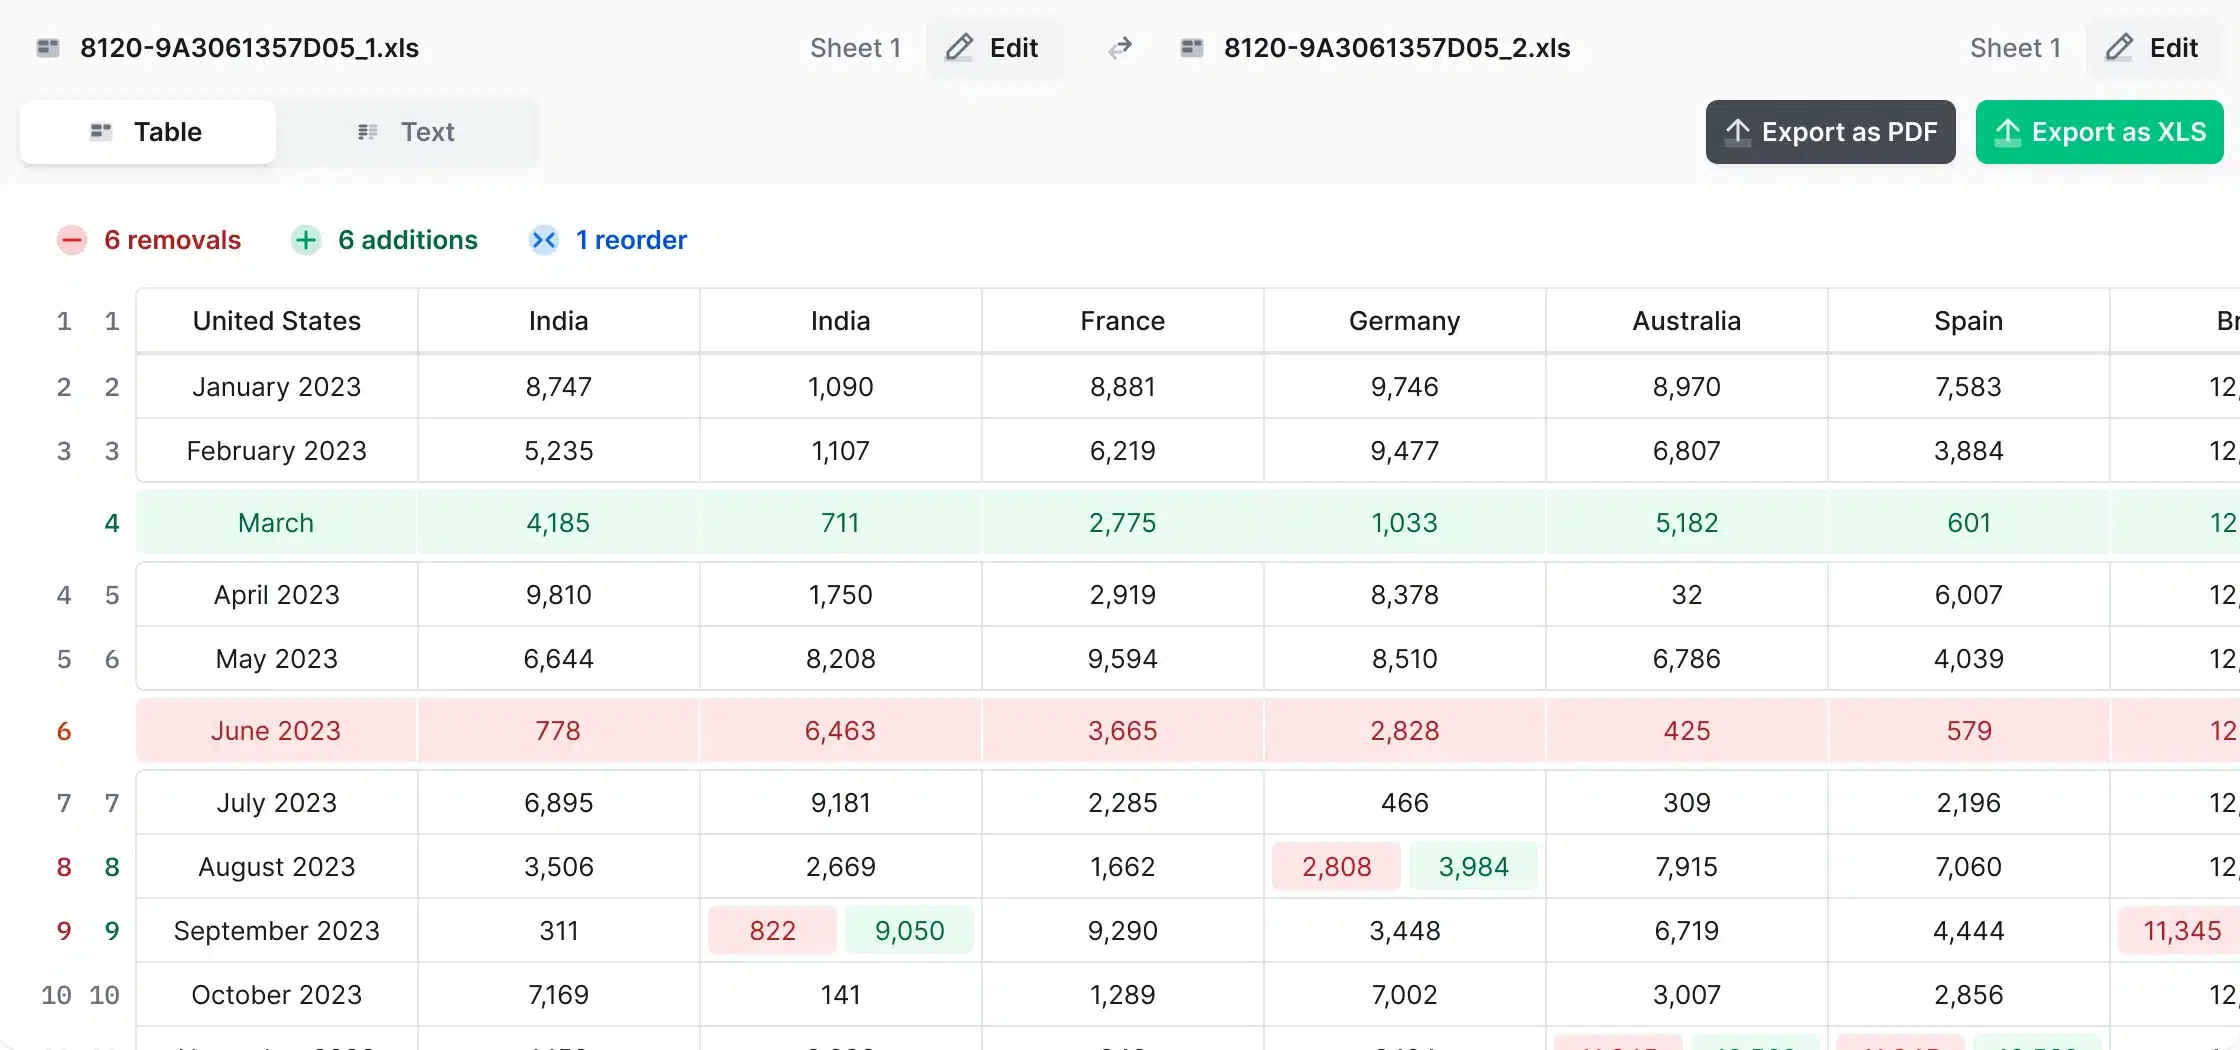2240x1050 pixels.
Task: Click the added value 9,050 in September
Action: (909, 931)
